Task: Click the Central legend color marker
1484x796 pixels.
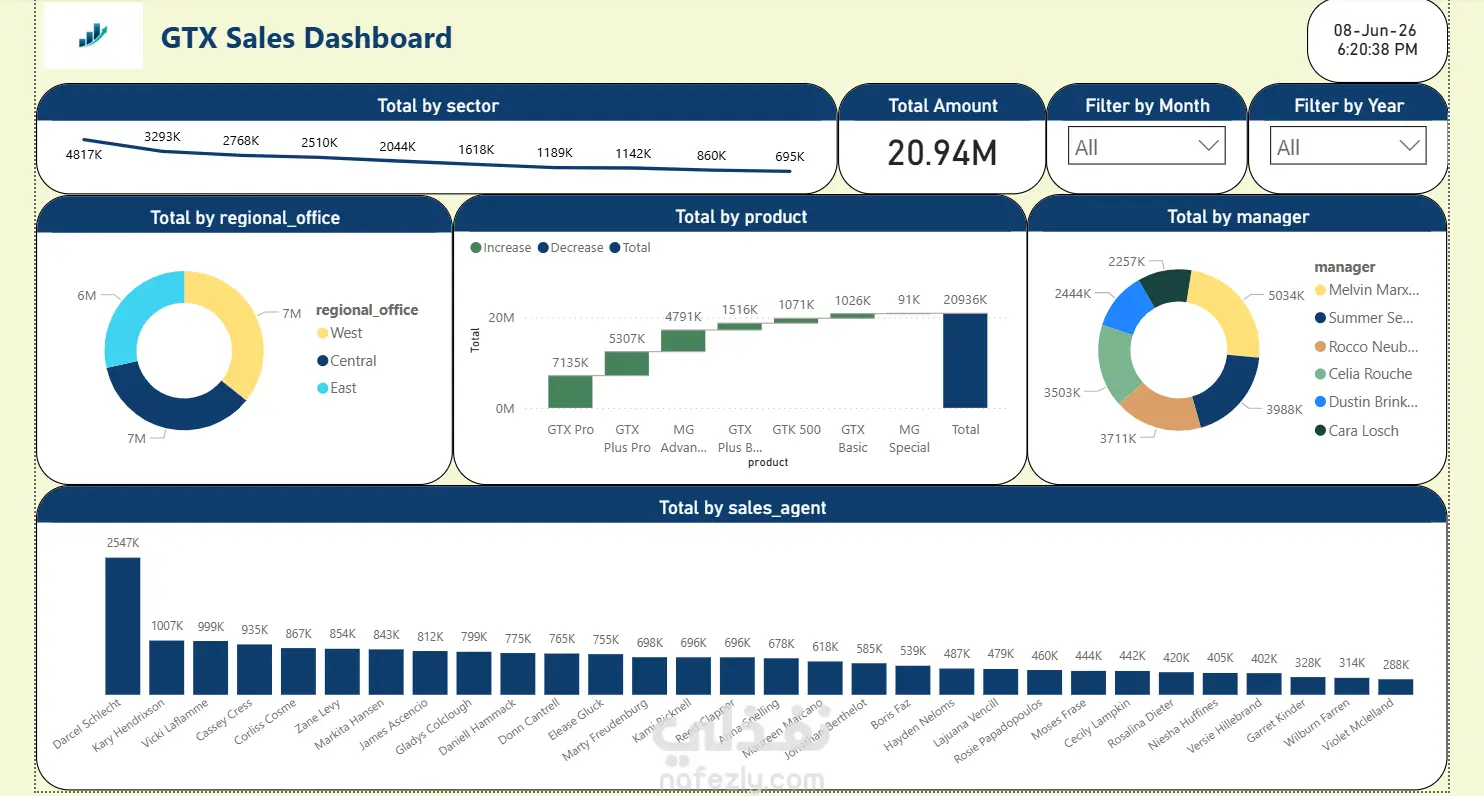Action: pos(322,361)
